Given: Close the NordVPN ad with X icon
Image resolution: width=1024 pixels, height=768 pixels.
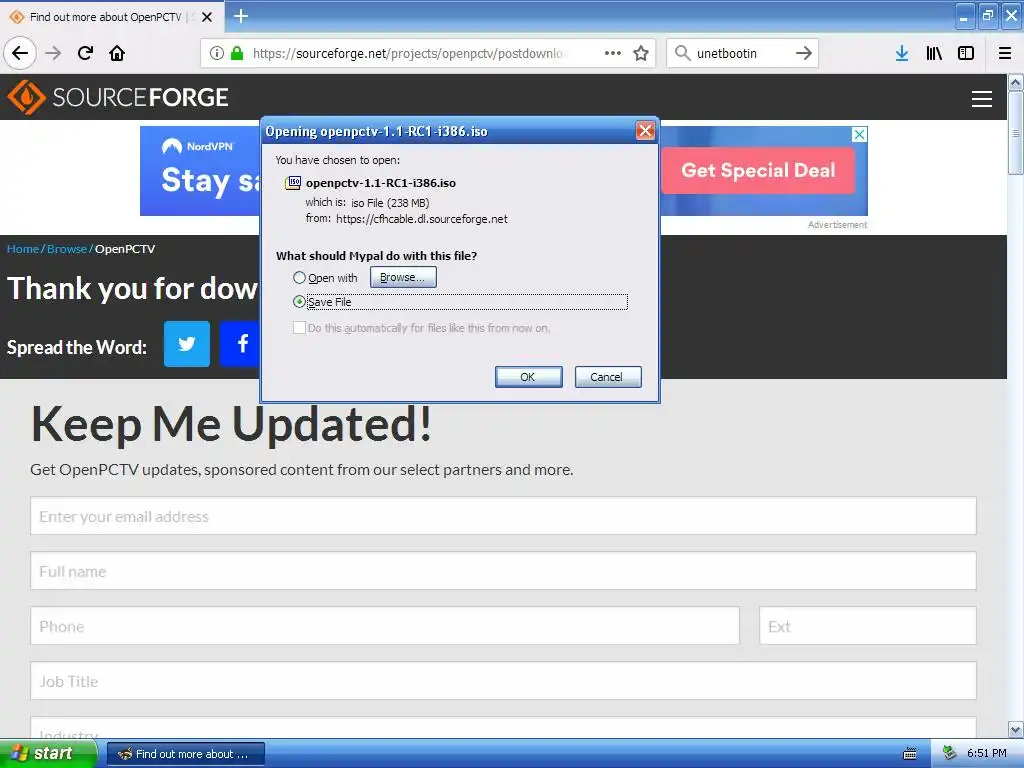Looking at the screenshot, I should pos(859,134).
